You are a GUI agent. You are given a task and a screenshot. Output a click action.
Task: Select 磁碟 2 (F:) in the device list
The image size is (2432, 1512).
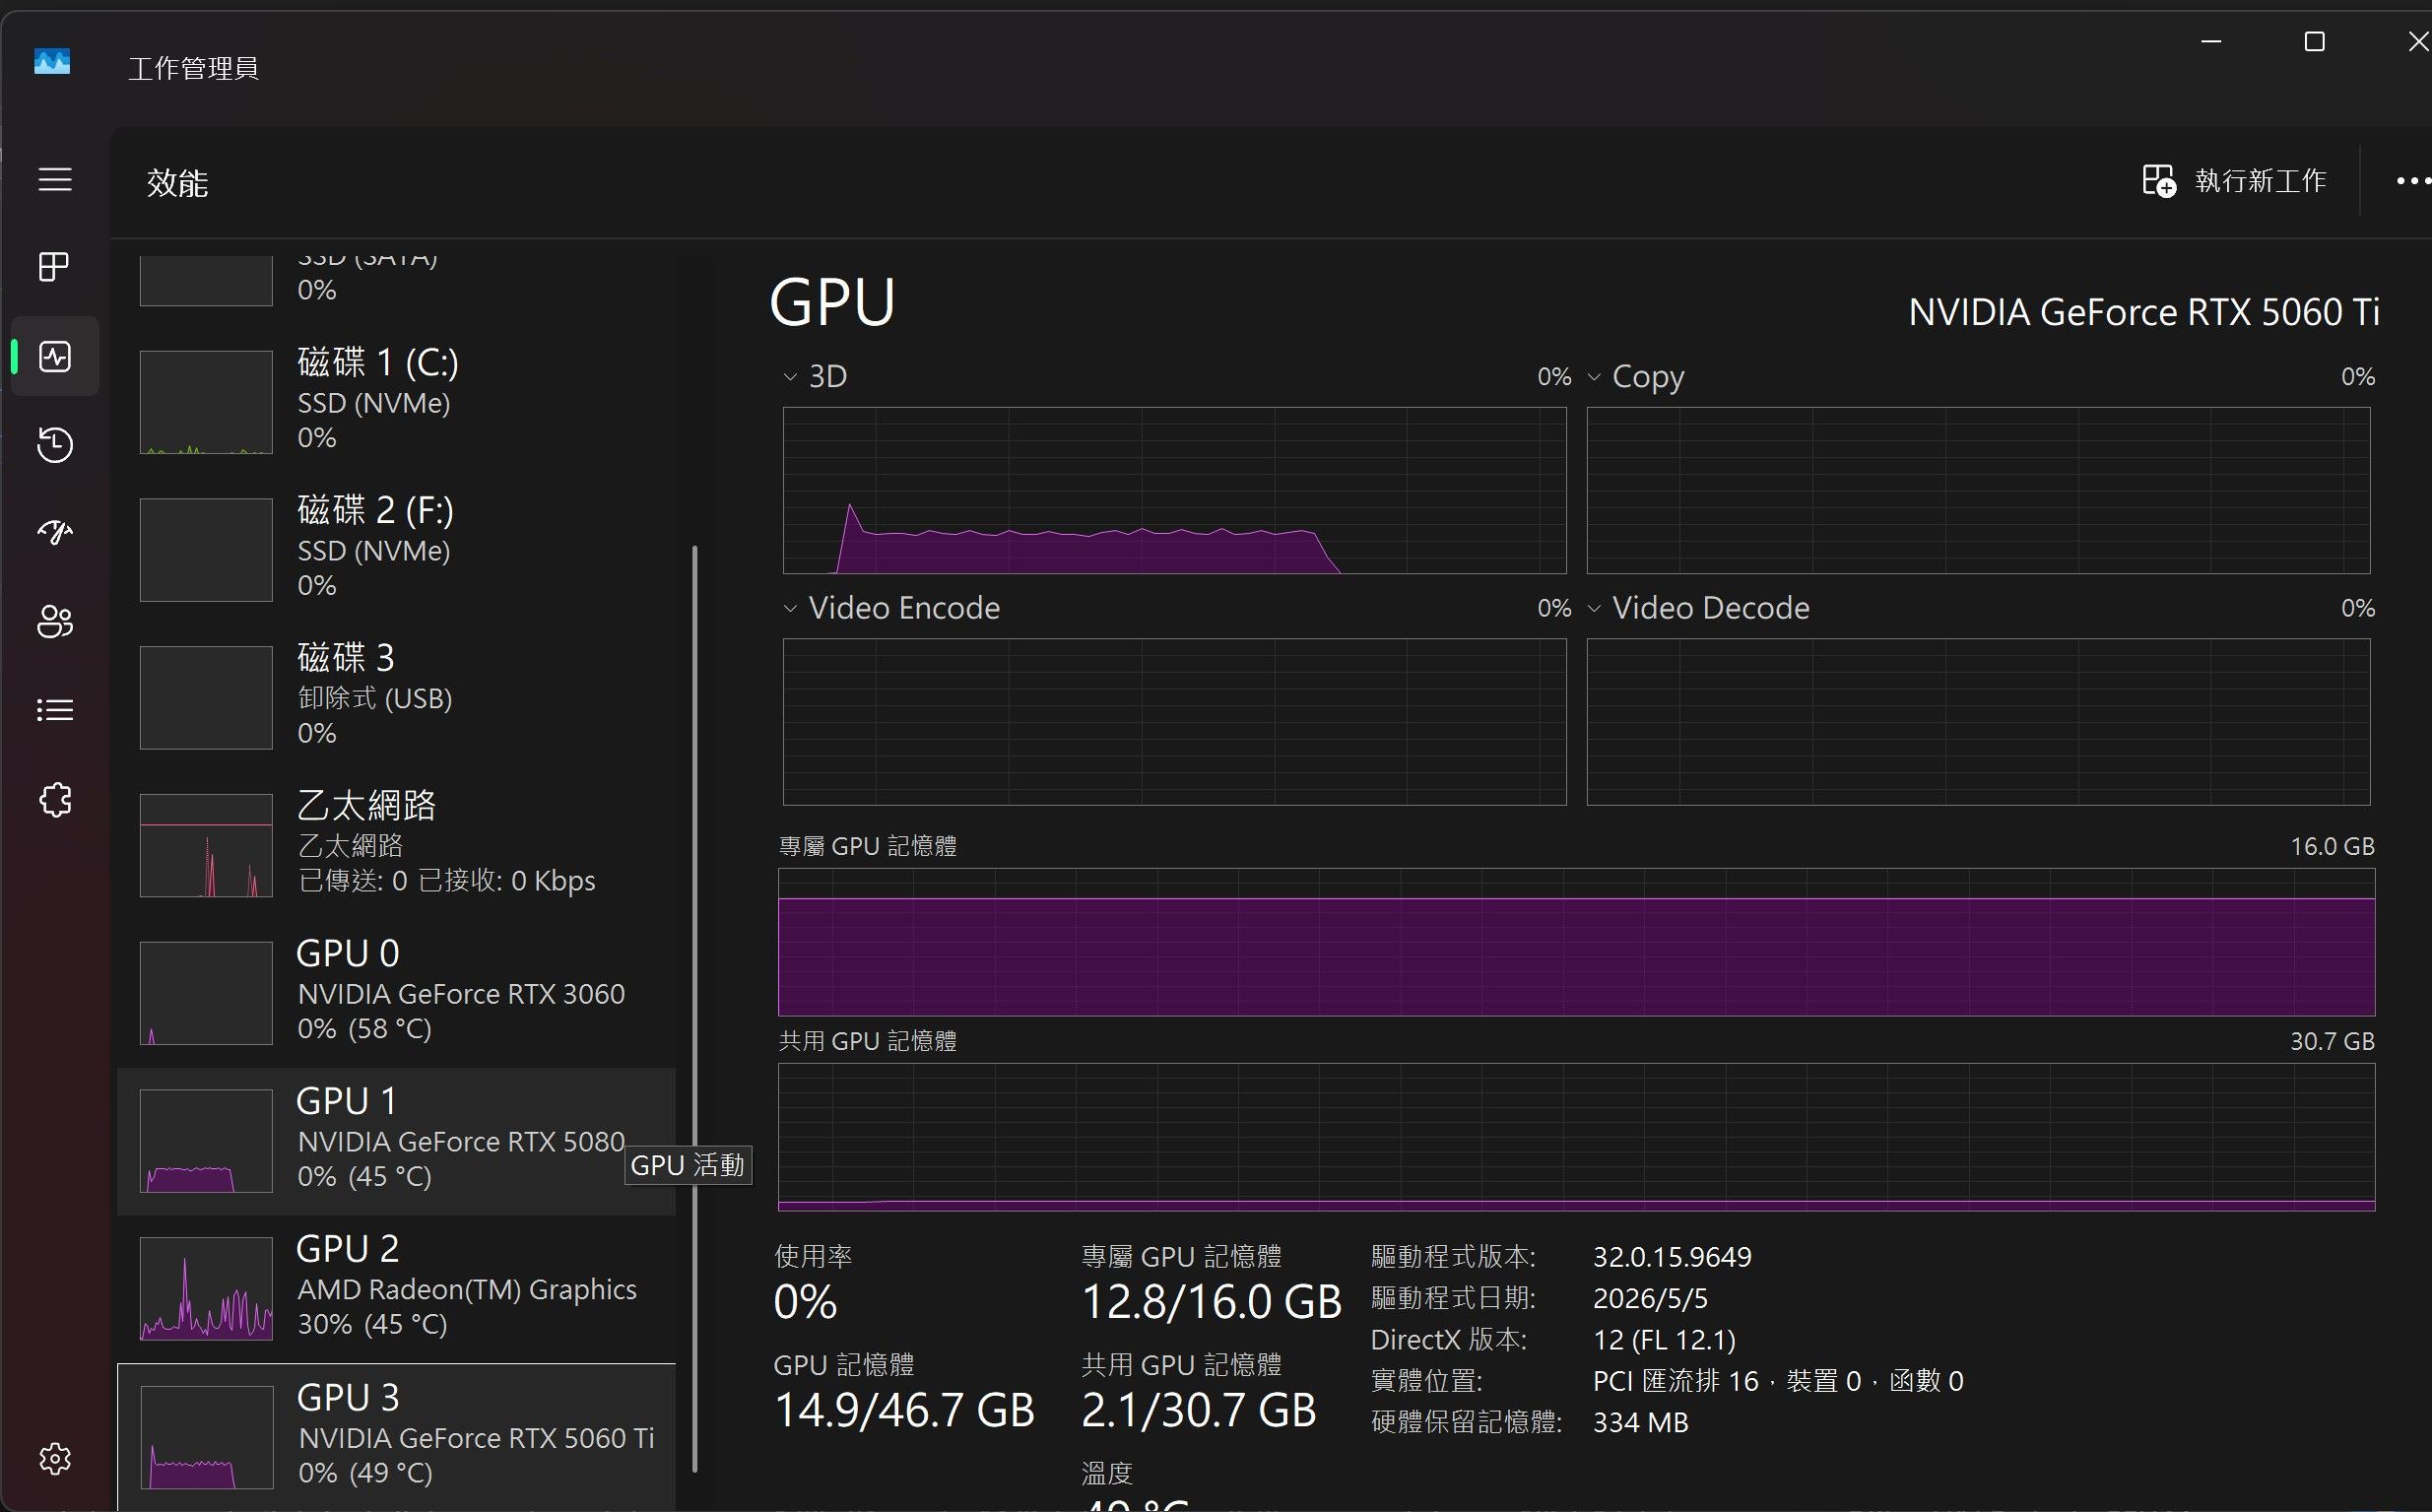click(397, 549)
